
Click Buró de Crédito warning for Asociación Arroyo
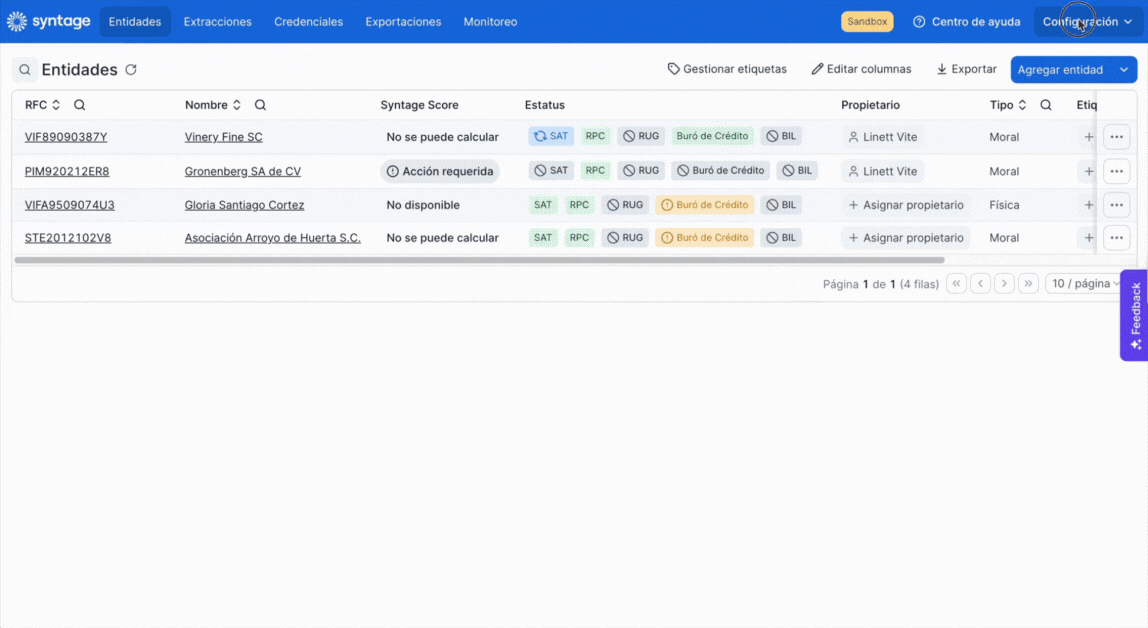point(704,238)
